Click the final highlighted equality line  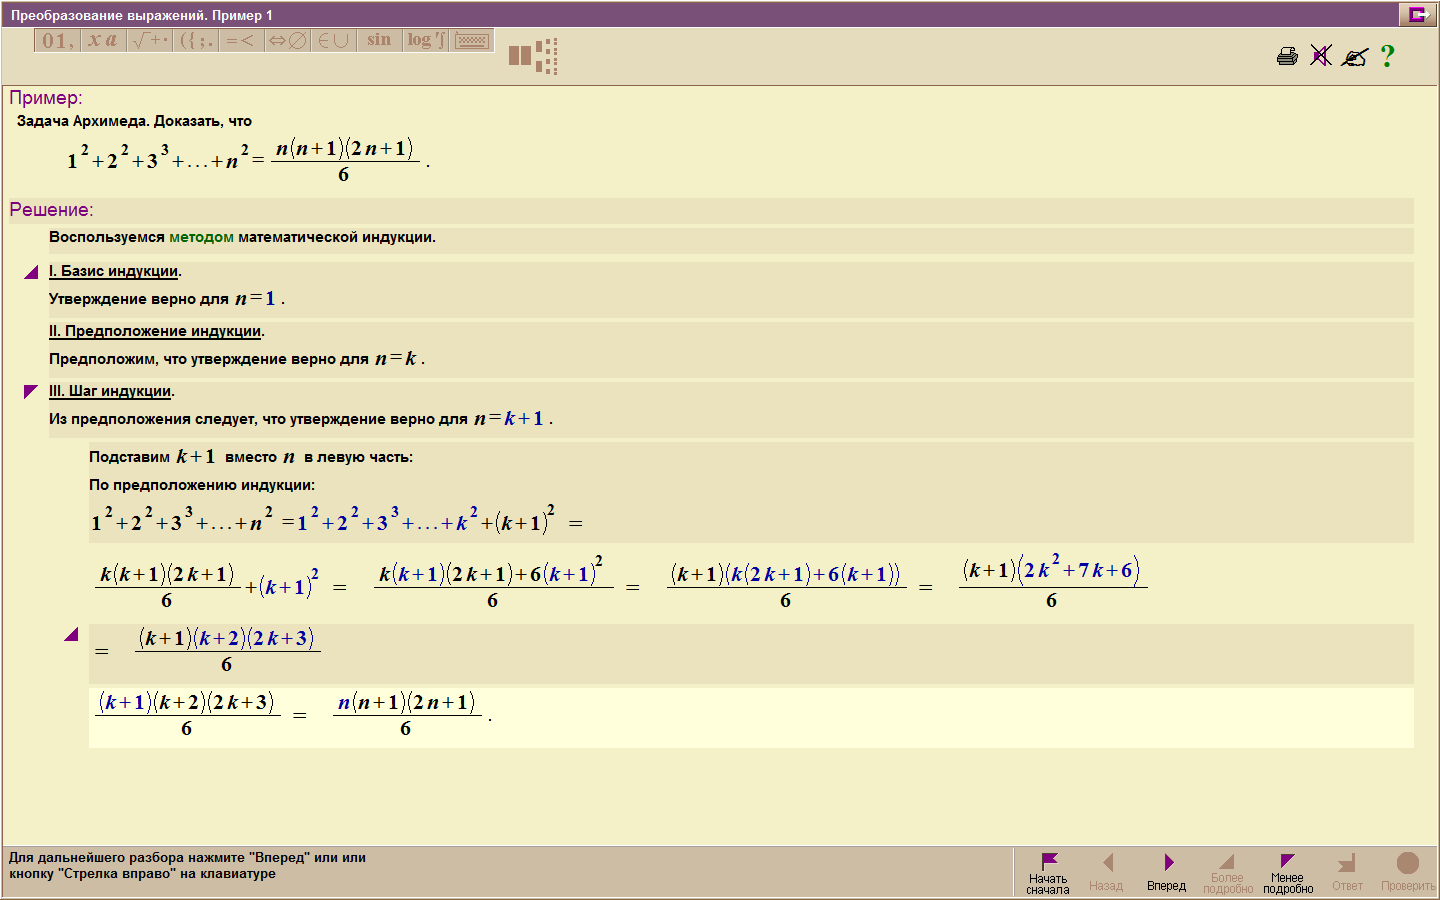[x=751, y=717]
